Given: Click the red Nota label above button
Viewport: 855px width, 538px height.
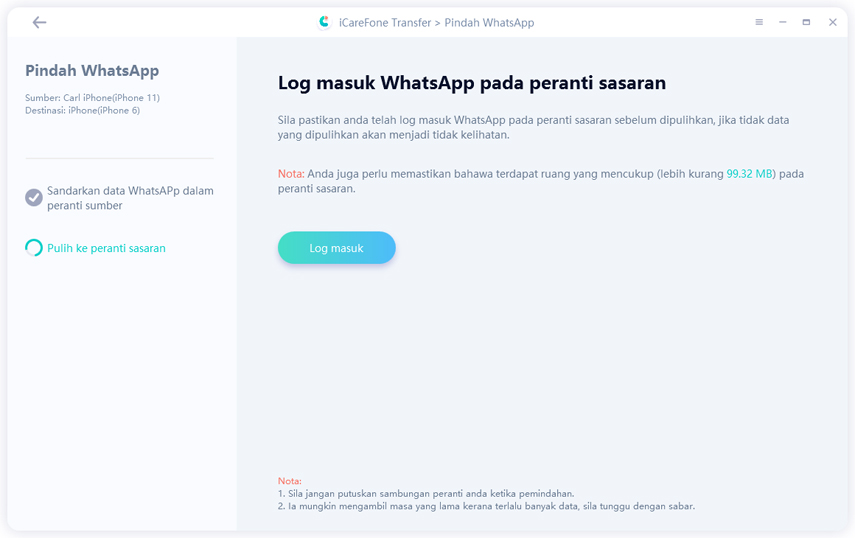Looking at the screenshot, I should pos(290,174).
